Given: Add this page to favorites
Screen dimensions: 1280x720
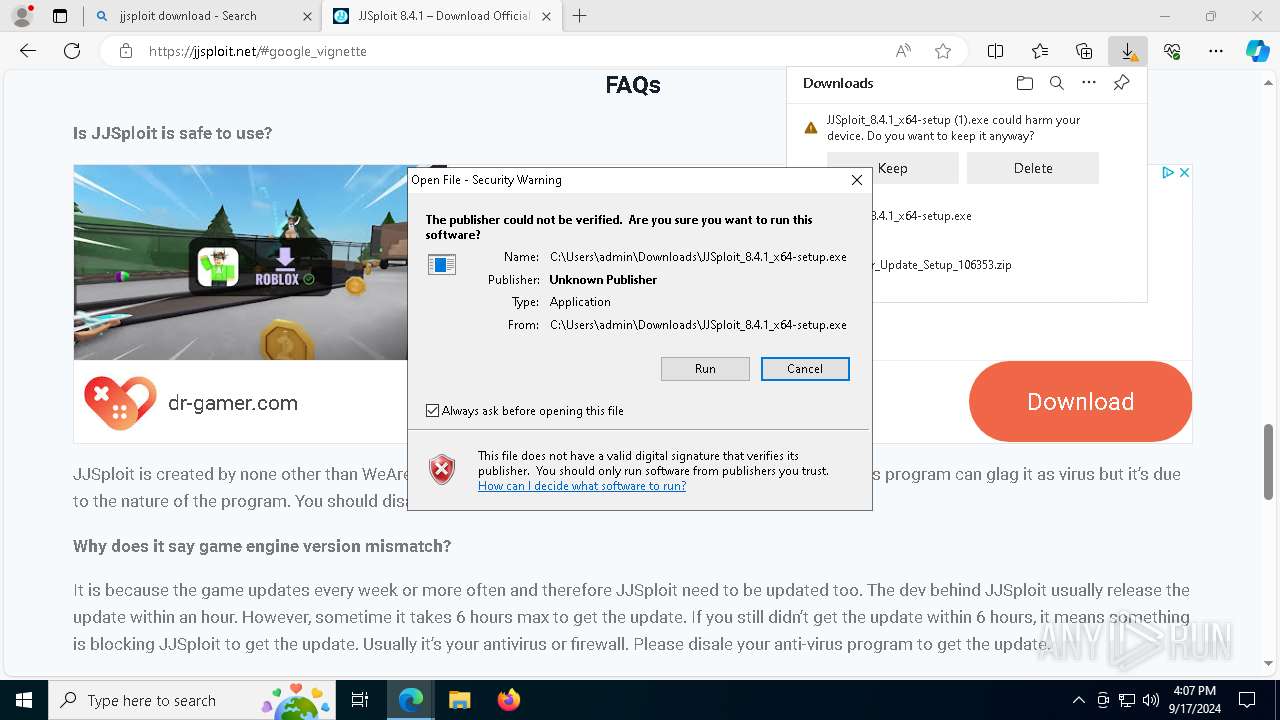Looking at the screenshot, I should pyautogui.click(x=943, y=51).
